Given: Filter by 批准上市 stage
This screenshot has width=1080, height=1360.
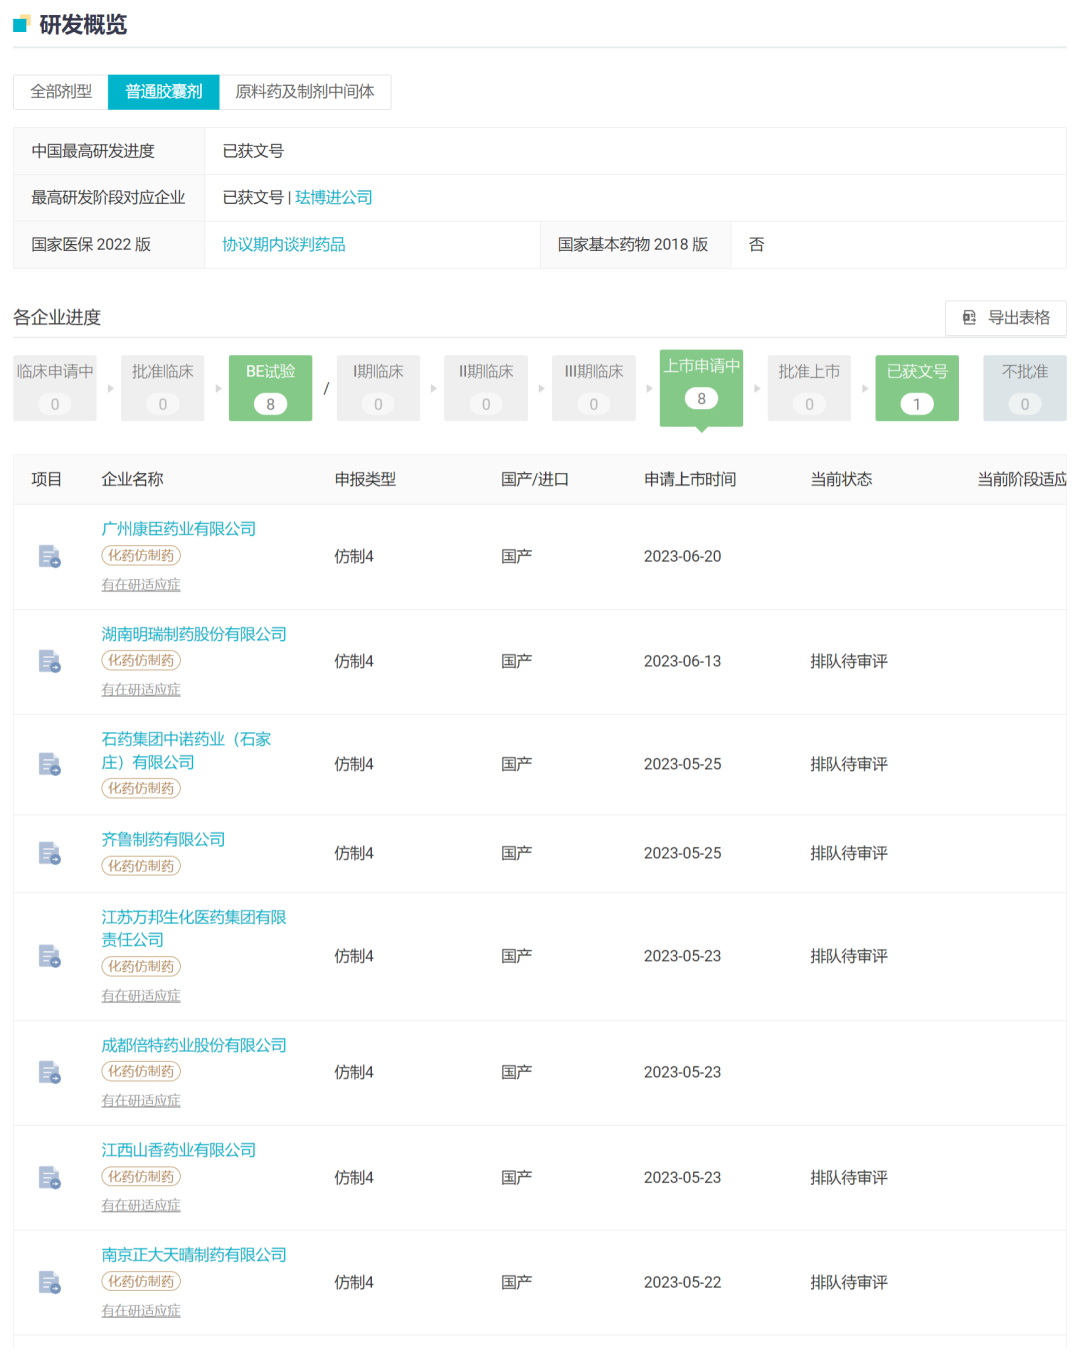Looking at the screenshot, I should [x=809, y=388].
